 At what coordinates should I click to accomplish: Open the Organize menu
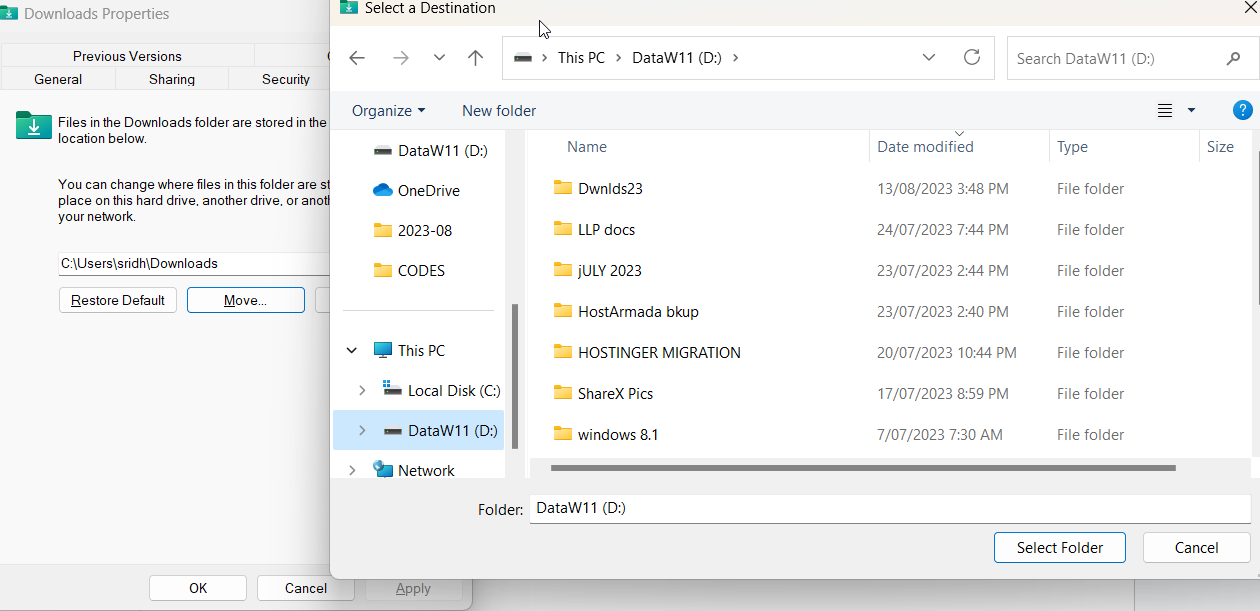[x=388, y=110]
